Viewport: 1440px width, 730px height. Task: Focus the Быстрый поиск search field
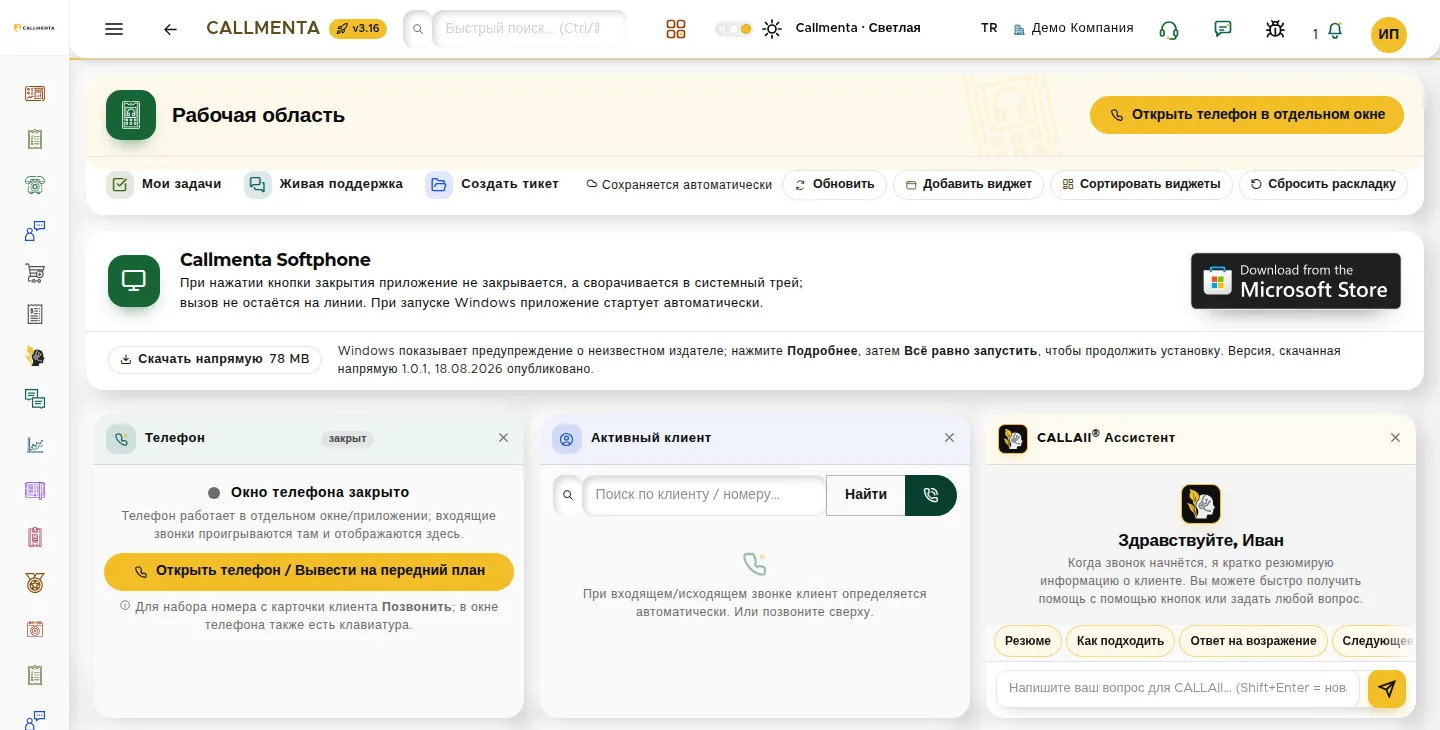(x=529, y=29)
